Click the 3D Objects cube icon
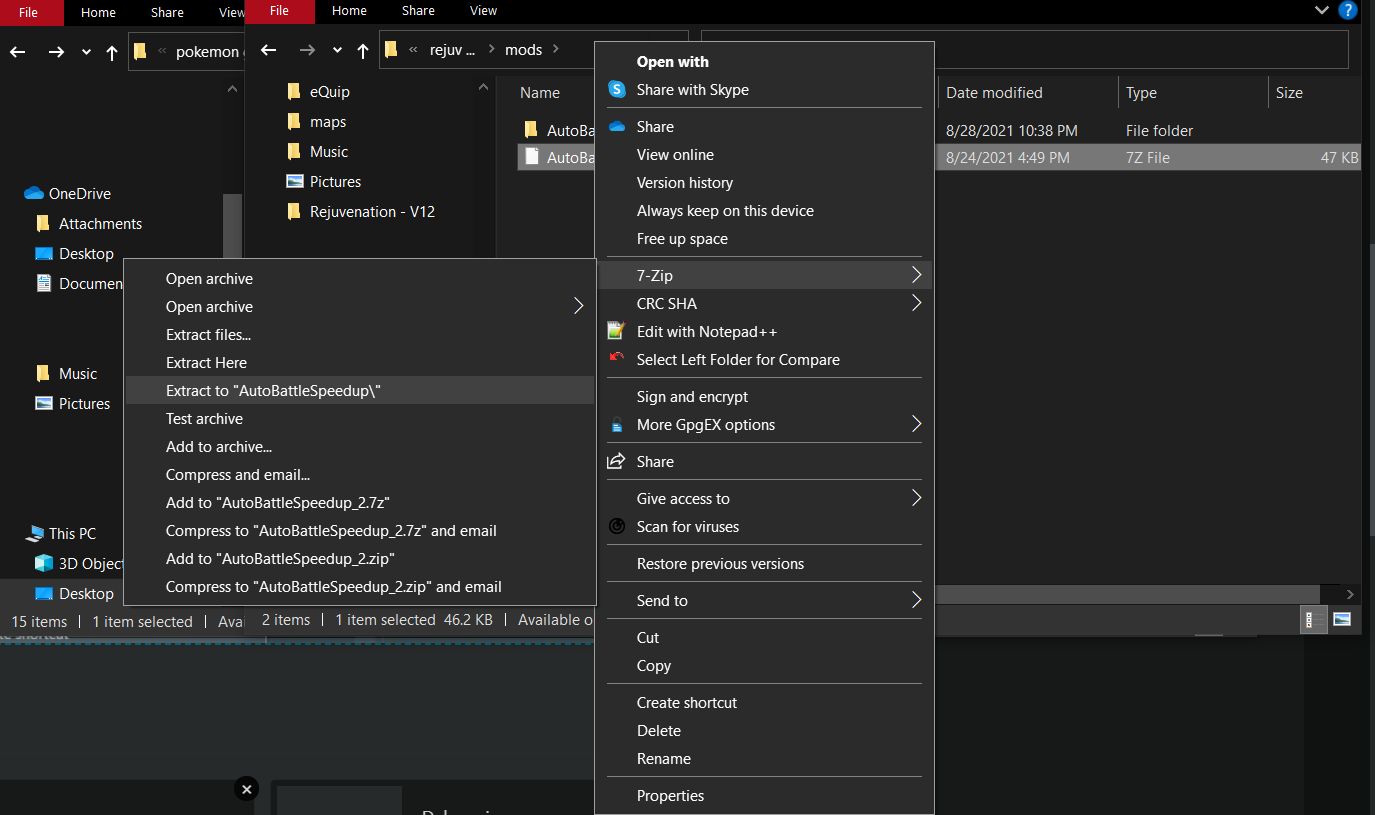This screenshot has height=815, width=1375. point(44,563)
